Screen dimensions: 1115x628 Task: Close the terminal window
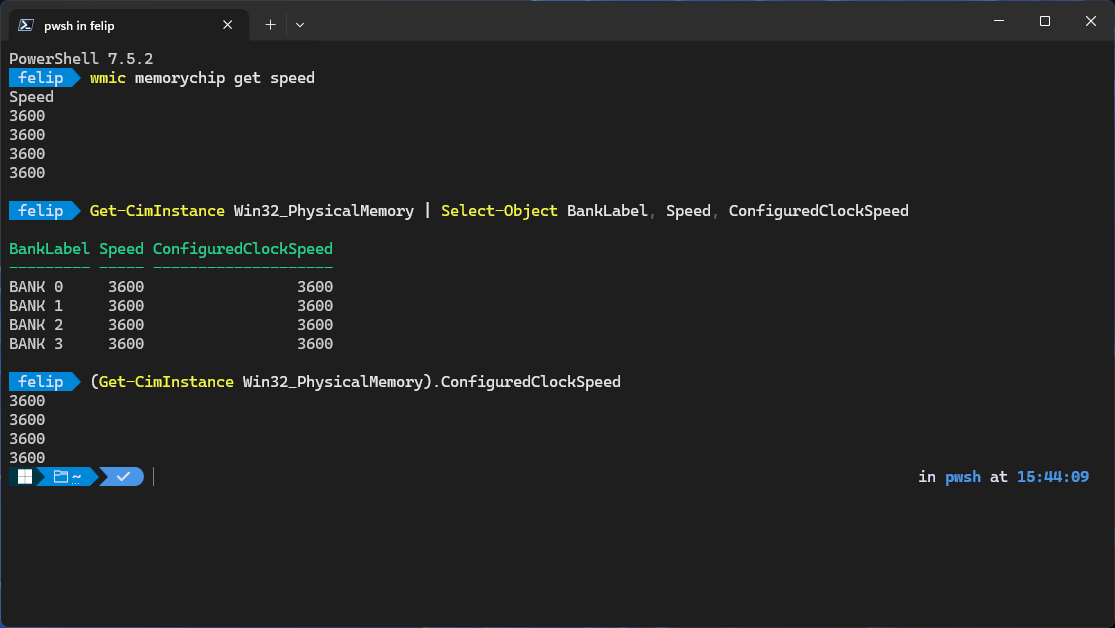click(x=1091, y=21)
